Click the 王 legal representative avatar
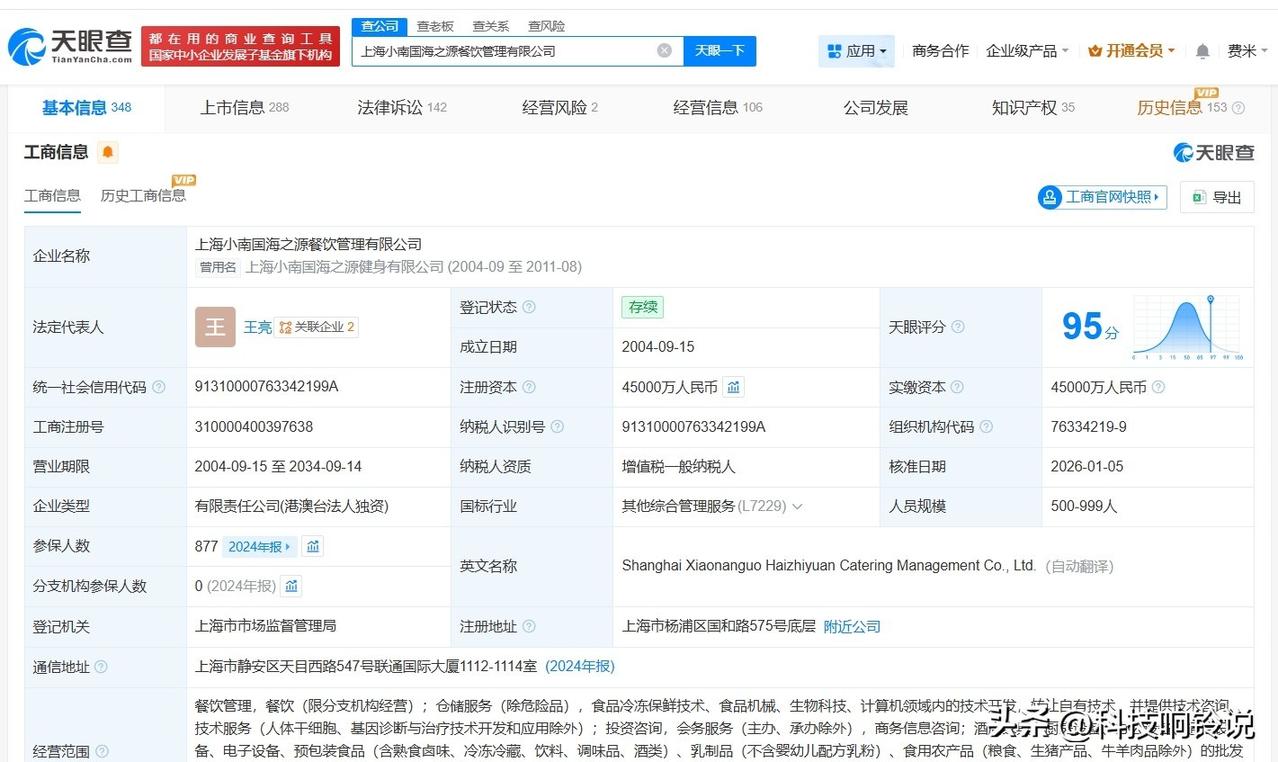 tap(215, 327)
